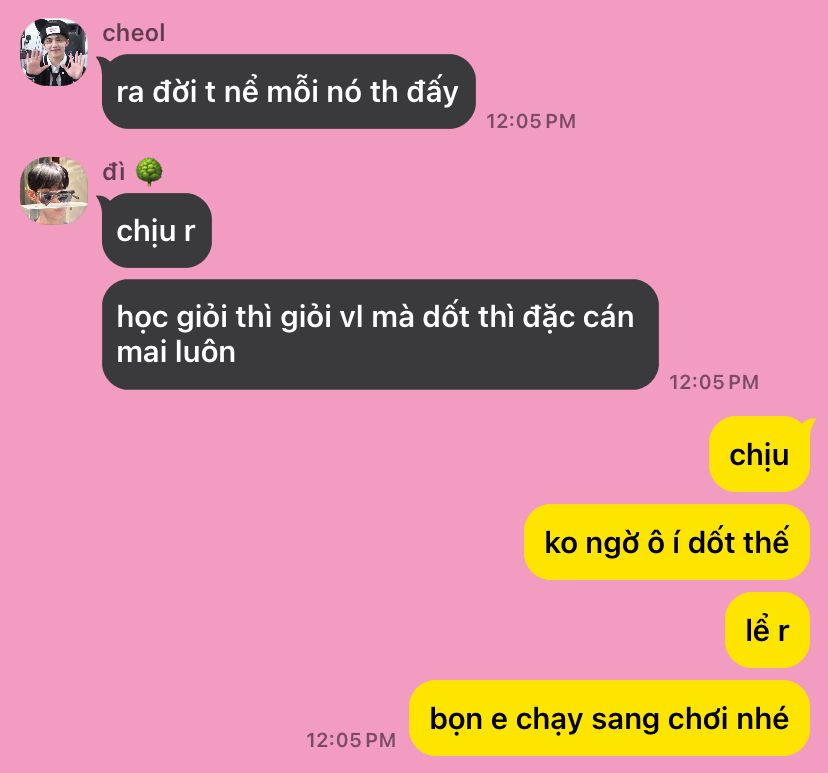
Task: Select message 'học giỏi thì giỏi vl'
Action: tap(380, 334)
